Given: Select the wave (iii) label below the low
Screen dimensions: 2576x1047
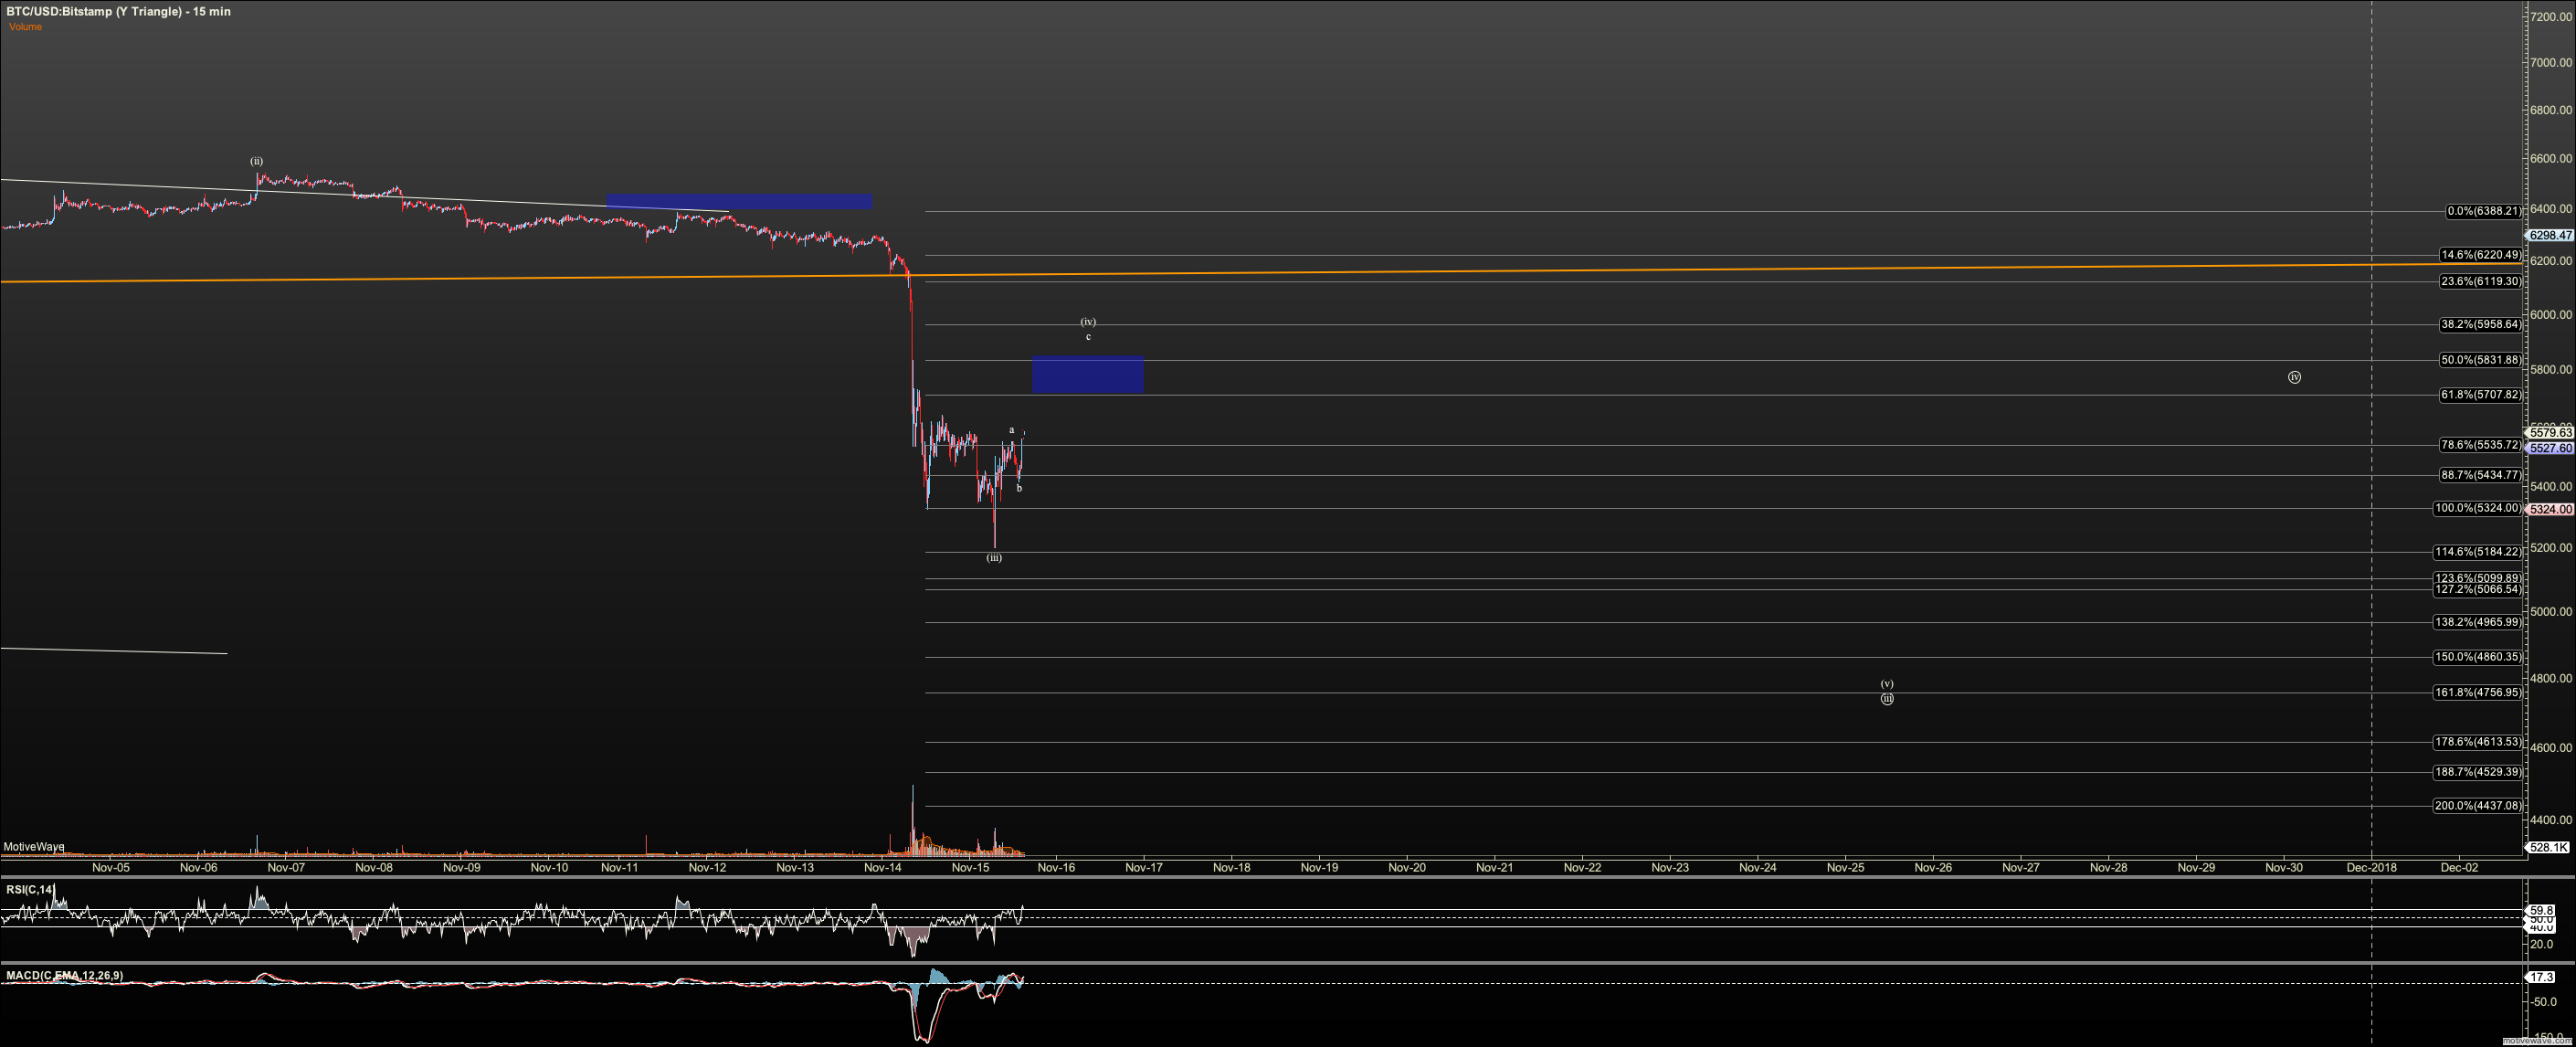Looking at the screenshot, I should point(994,558).
